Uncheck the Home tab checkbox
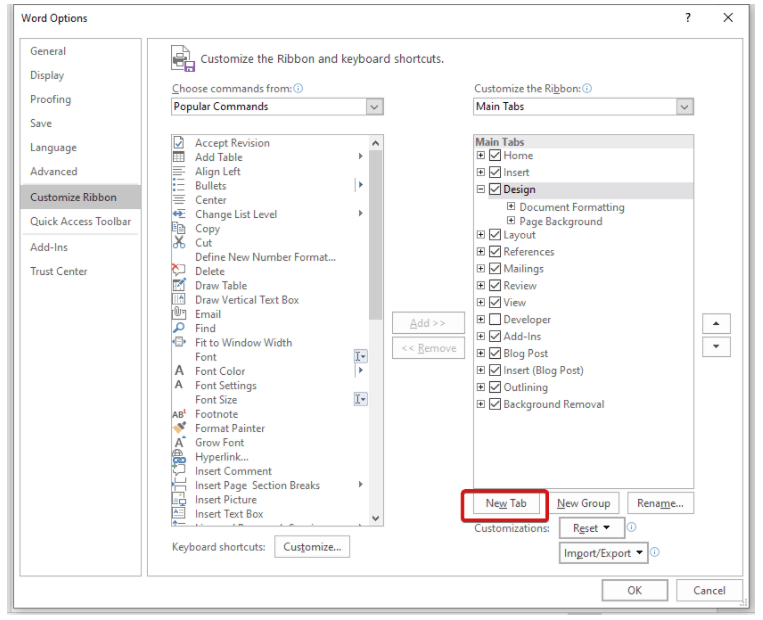 [495, 155]
